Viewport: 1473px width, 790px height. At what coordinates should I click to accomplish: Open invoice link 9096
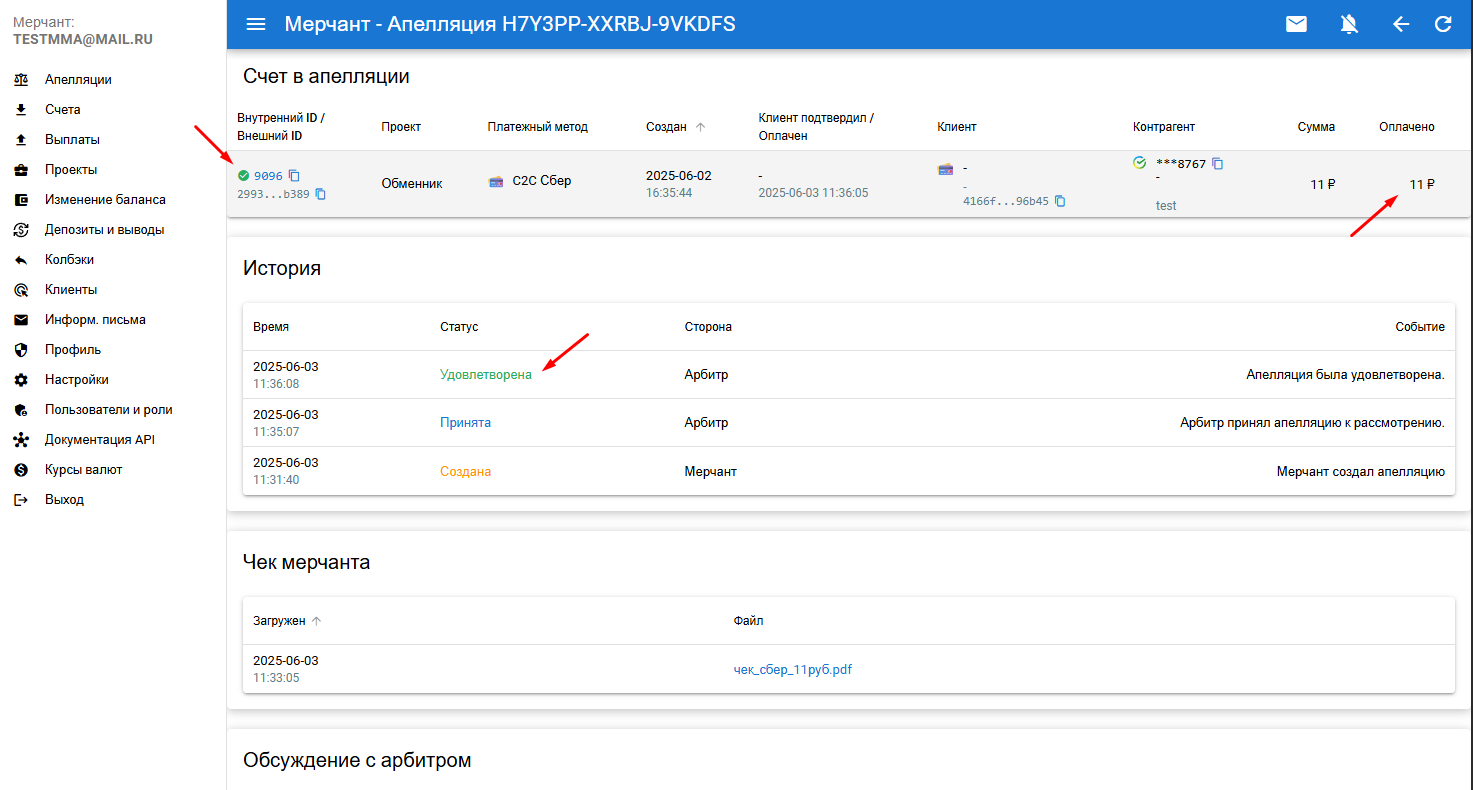point(268,176)
